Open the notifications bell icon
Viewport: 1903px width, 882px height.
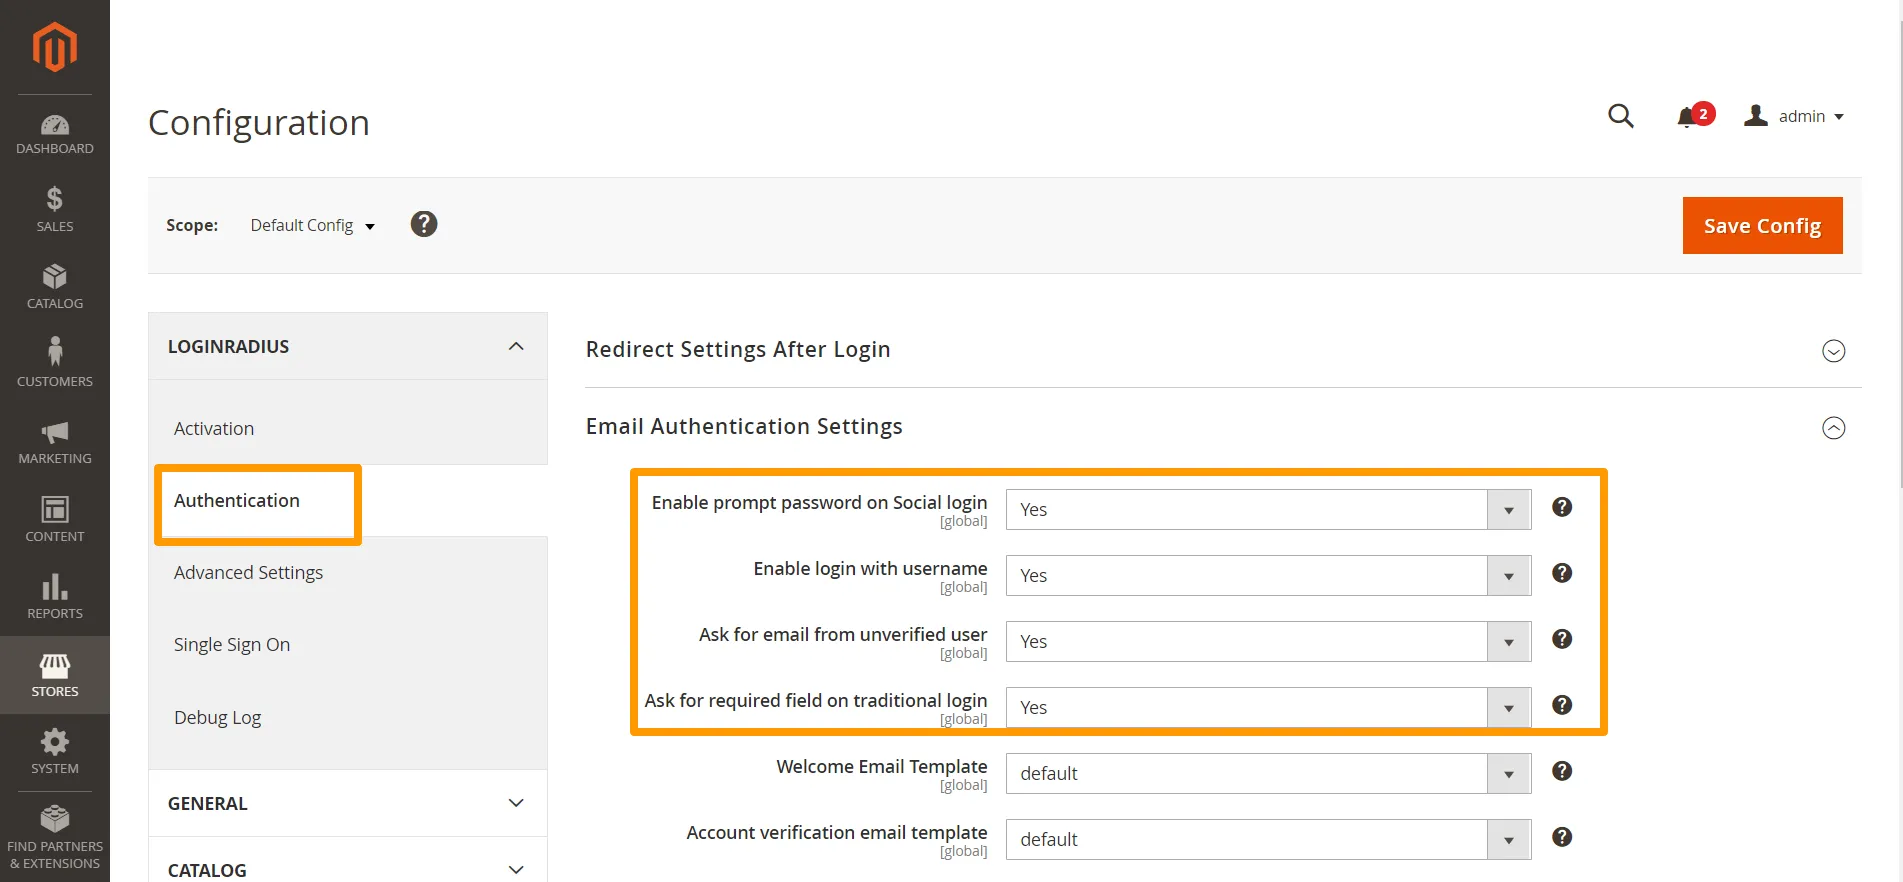(1688, 117)
